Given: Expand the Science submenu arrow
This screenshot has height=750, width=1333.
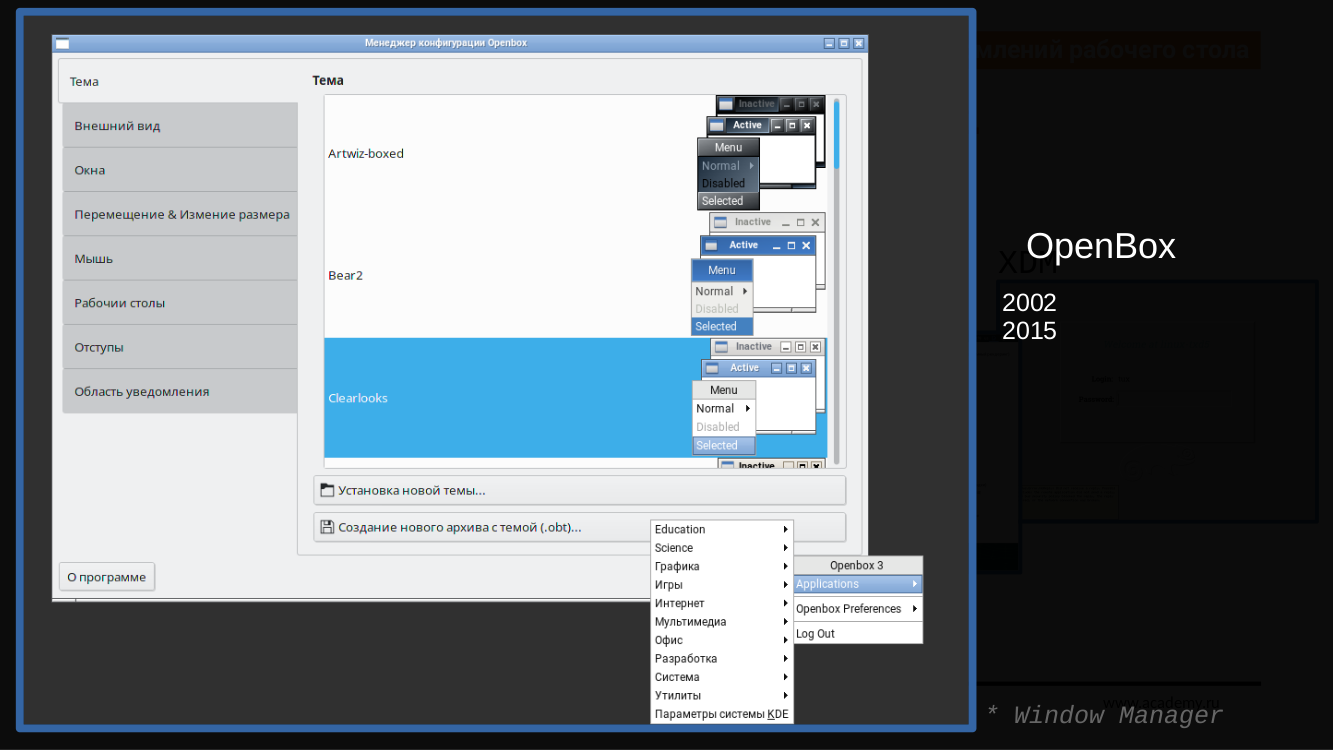Looking at the screenshot, I should (x=786, y=548).
